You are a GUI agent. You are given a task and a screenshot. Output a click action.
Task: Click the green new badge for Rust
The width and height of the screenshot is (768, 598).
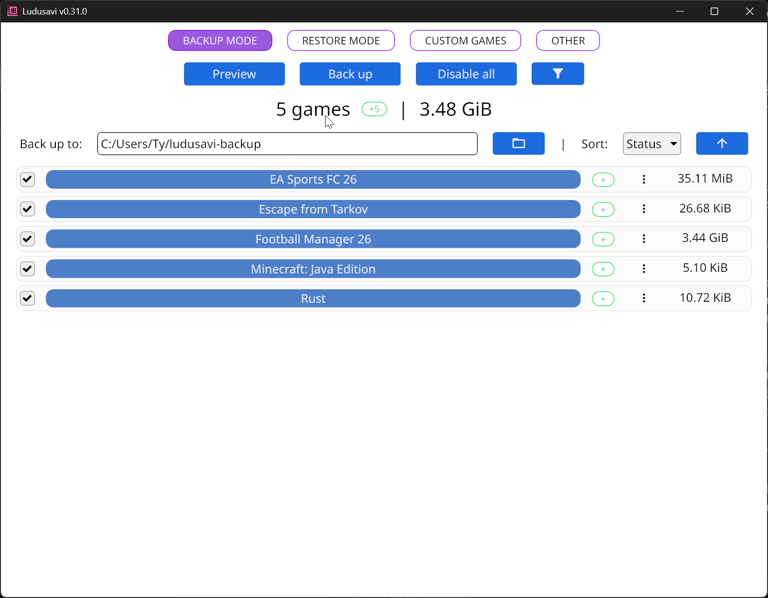coord(603,299)
